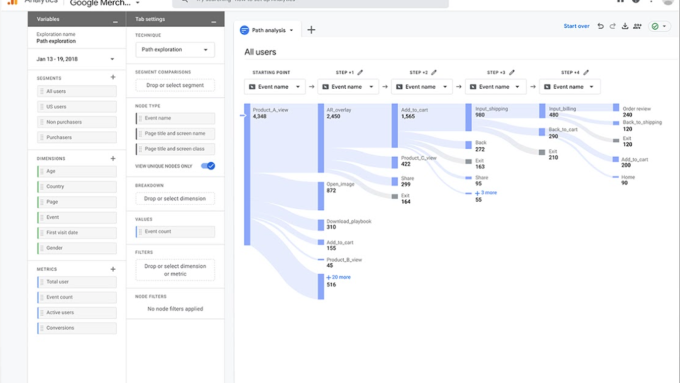Select Page title and screen name node type
The height and width of the screenshot is (383, 680).
(x=175, y=134)
